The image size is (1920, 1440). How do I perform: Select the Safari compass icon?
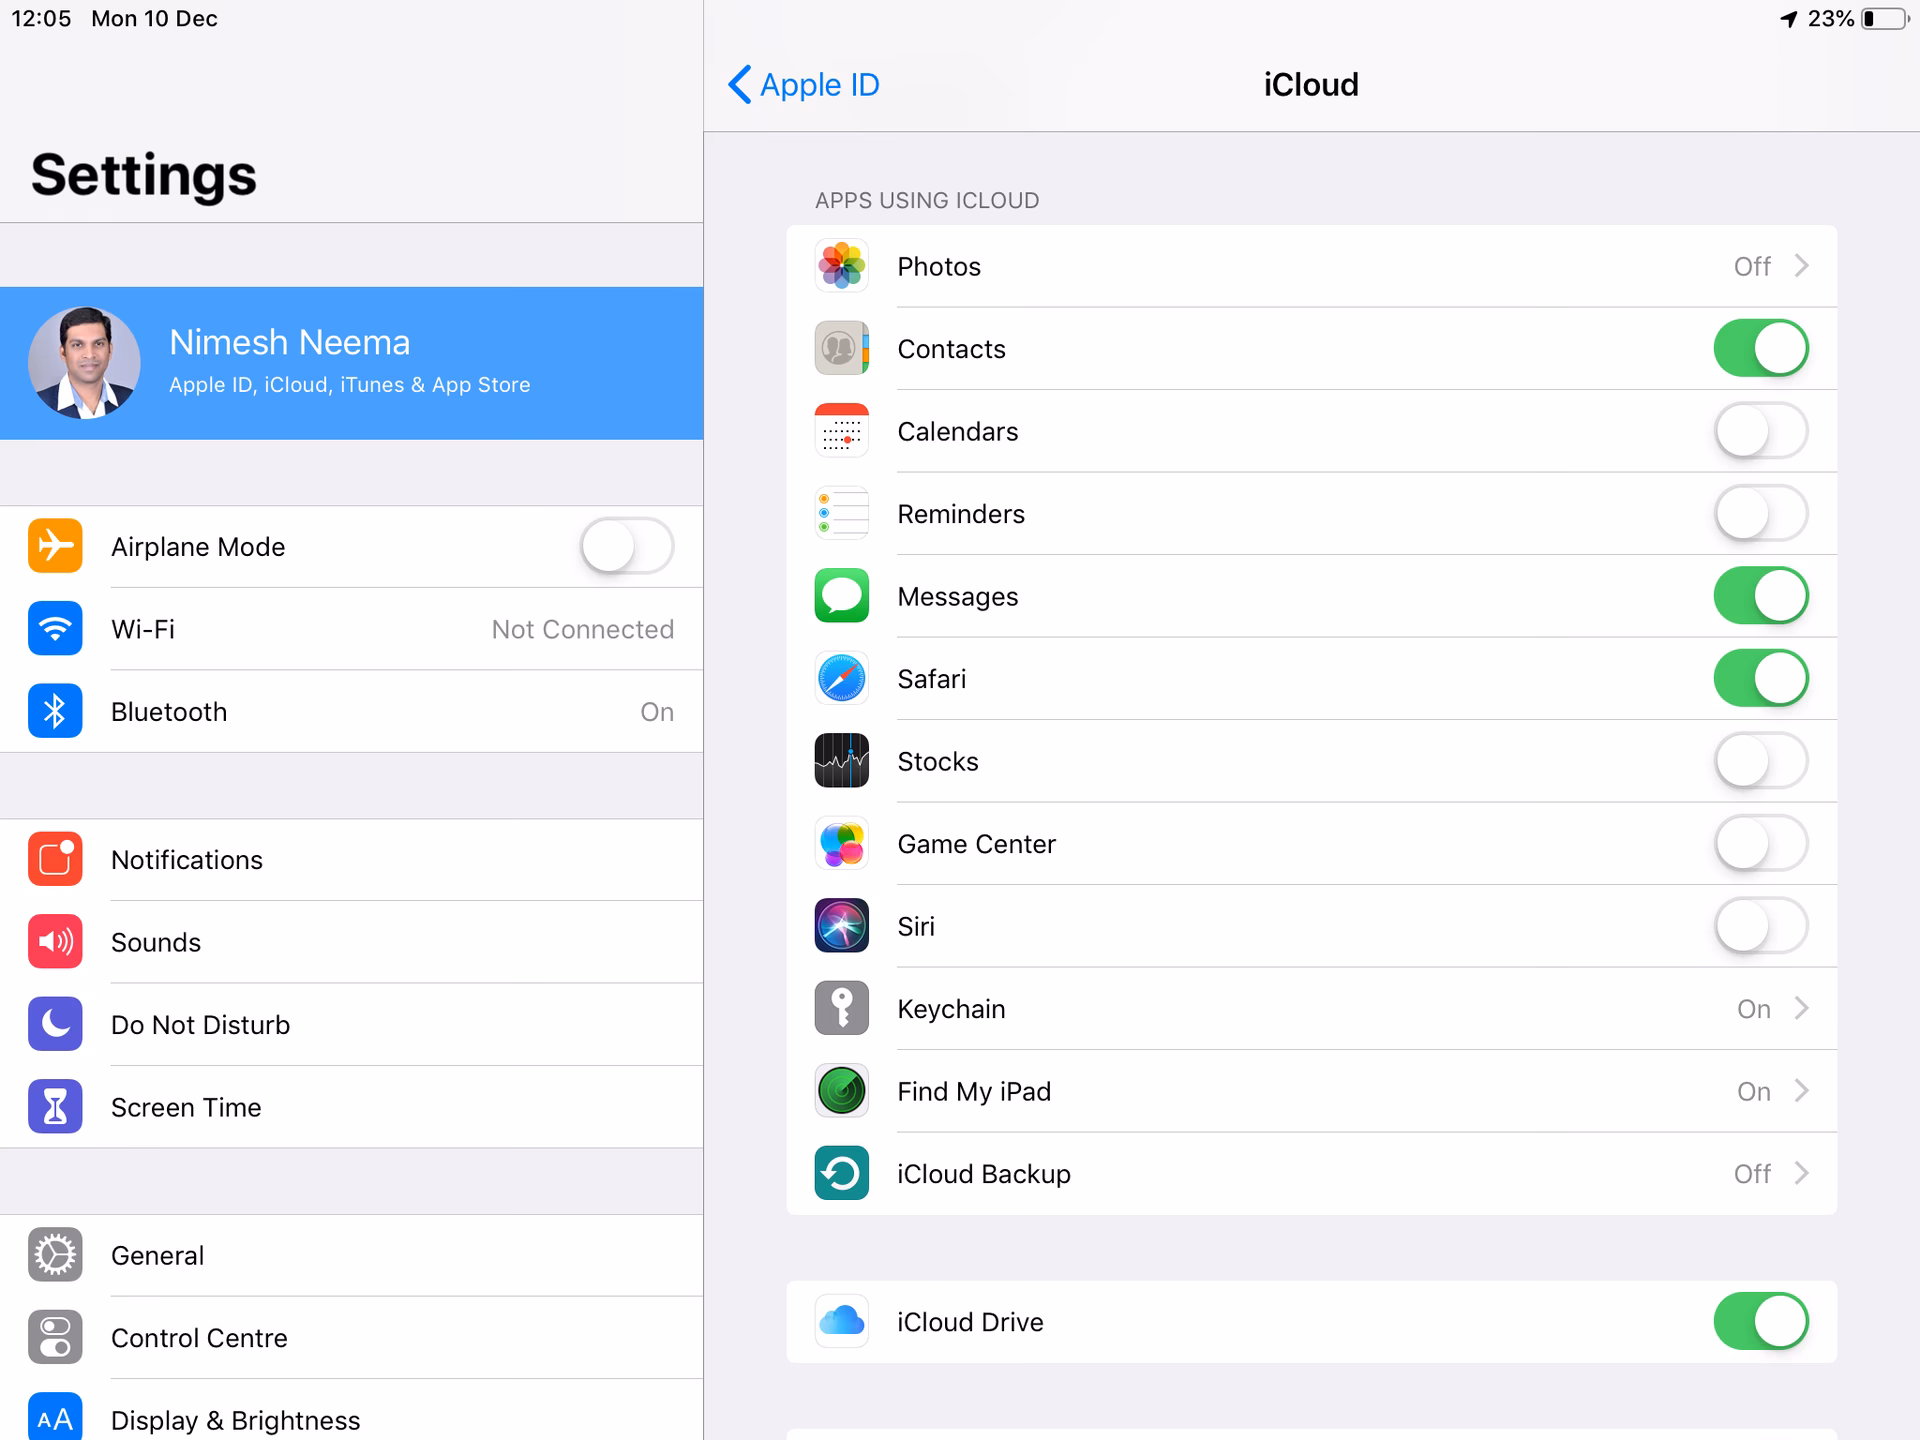(841, 678)
